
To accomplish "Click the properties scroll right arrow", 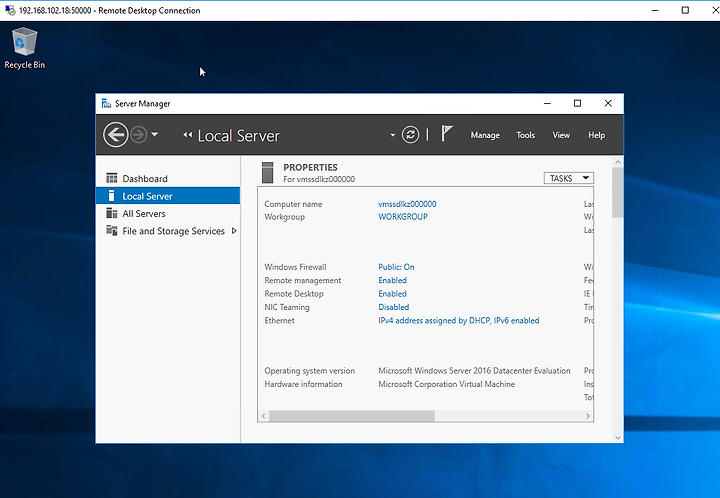I will (588, 416).
